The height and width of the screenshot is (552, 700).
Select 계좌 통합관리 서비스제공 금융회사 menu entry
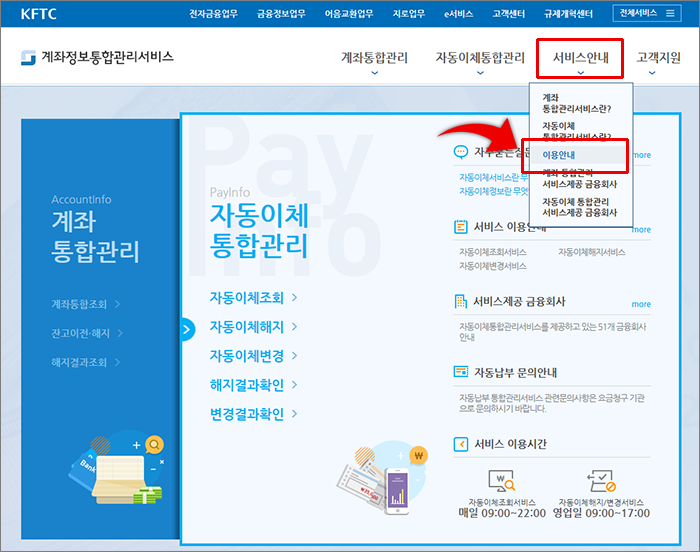click(x=579, y=179)
